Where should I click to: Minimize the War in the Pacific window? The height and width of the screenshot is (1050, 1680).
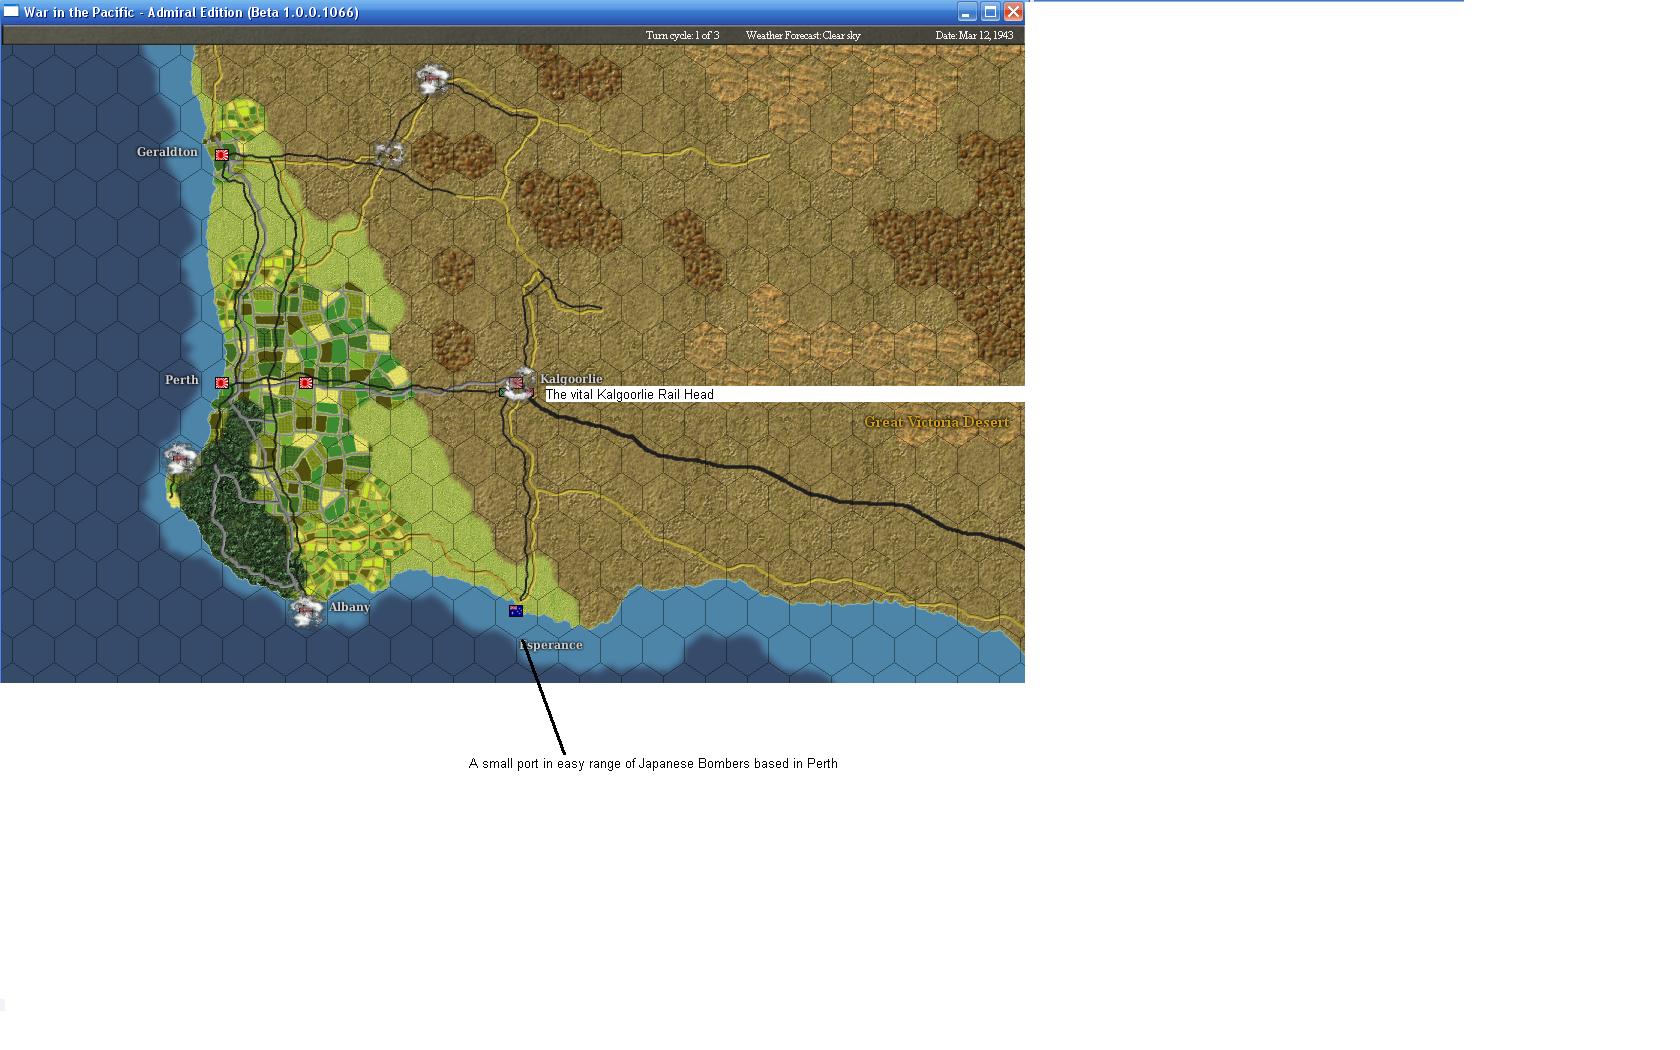point(966,12)
